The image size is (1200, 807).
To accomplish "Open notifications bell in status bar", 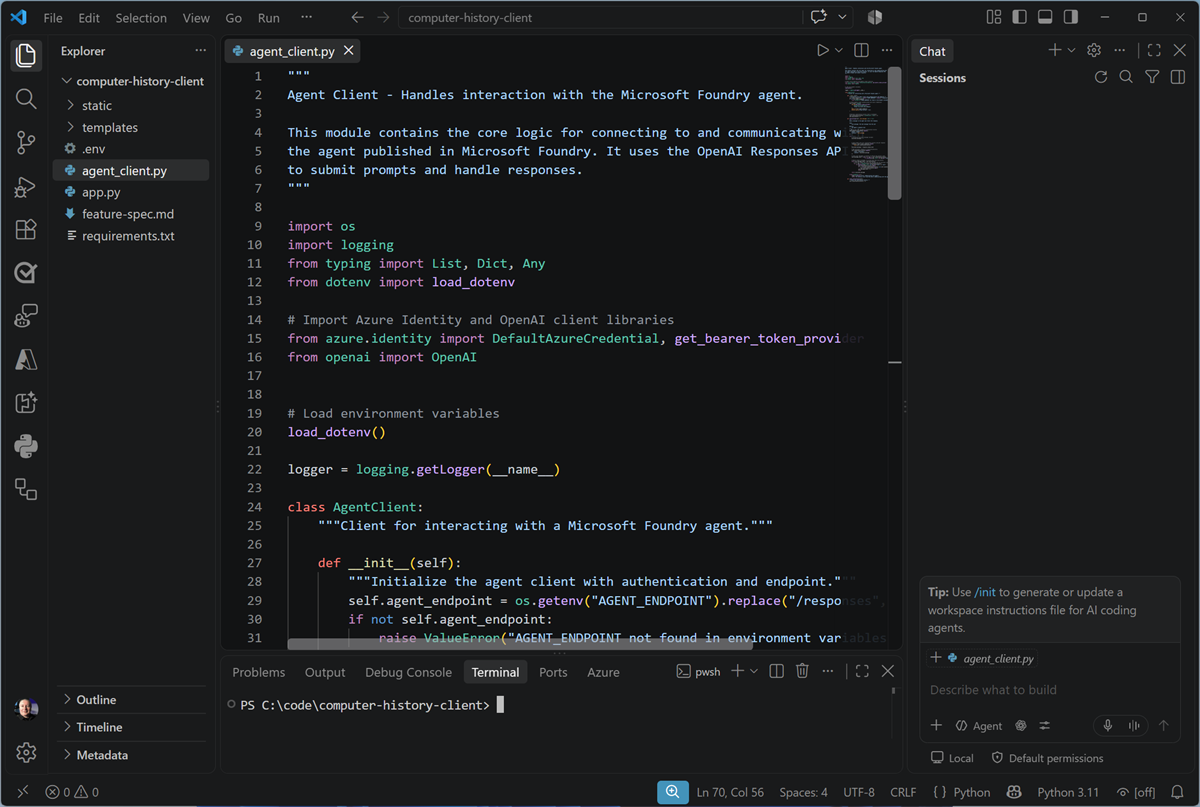I will coord(1179,792).
